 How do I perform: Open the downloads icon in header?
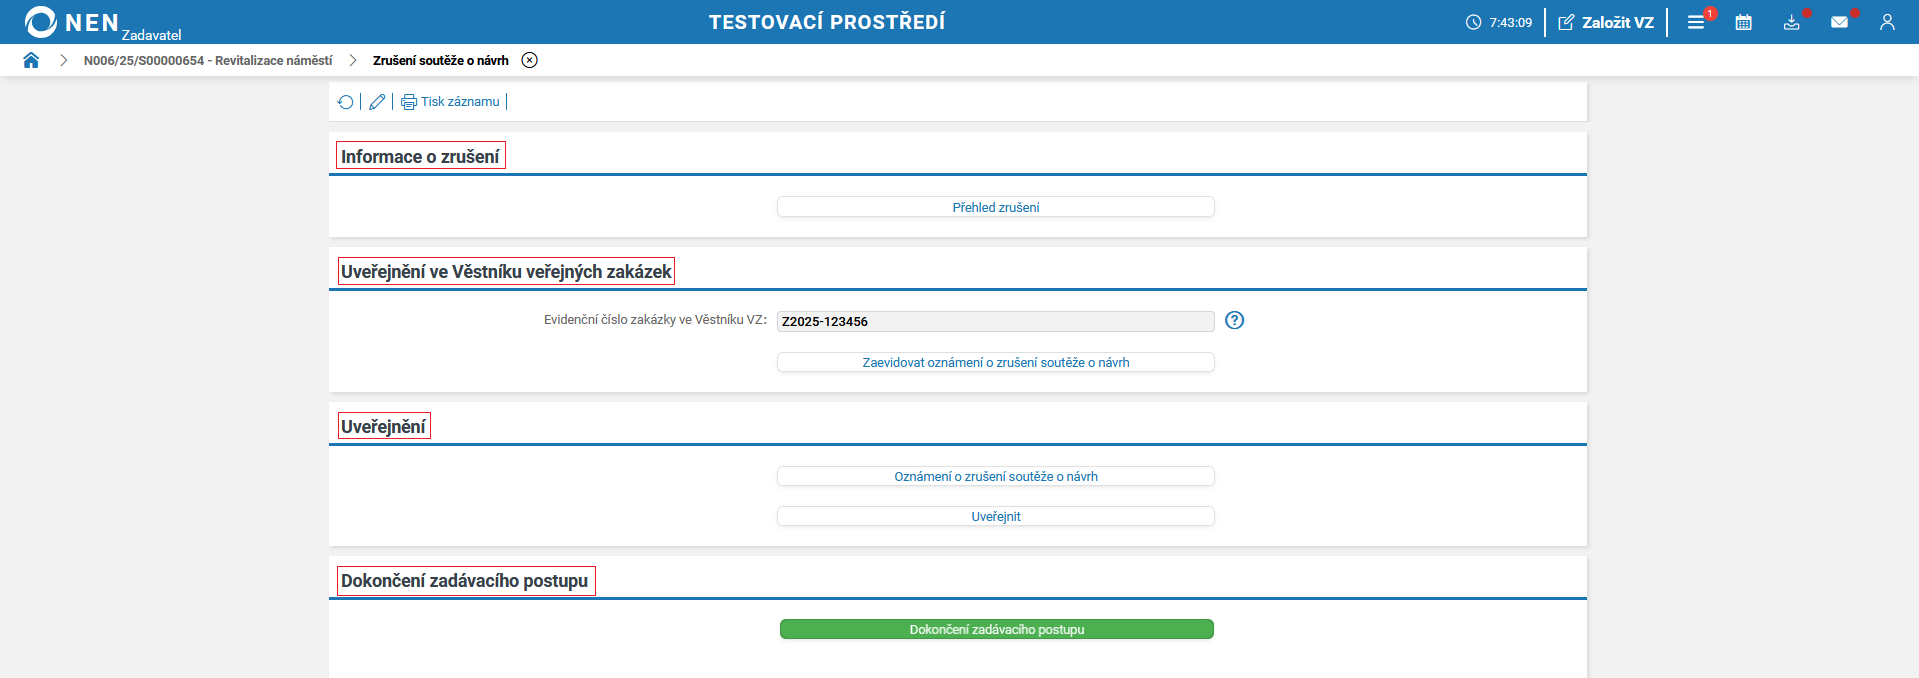[1792, 22]
